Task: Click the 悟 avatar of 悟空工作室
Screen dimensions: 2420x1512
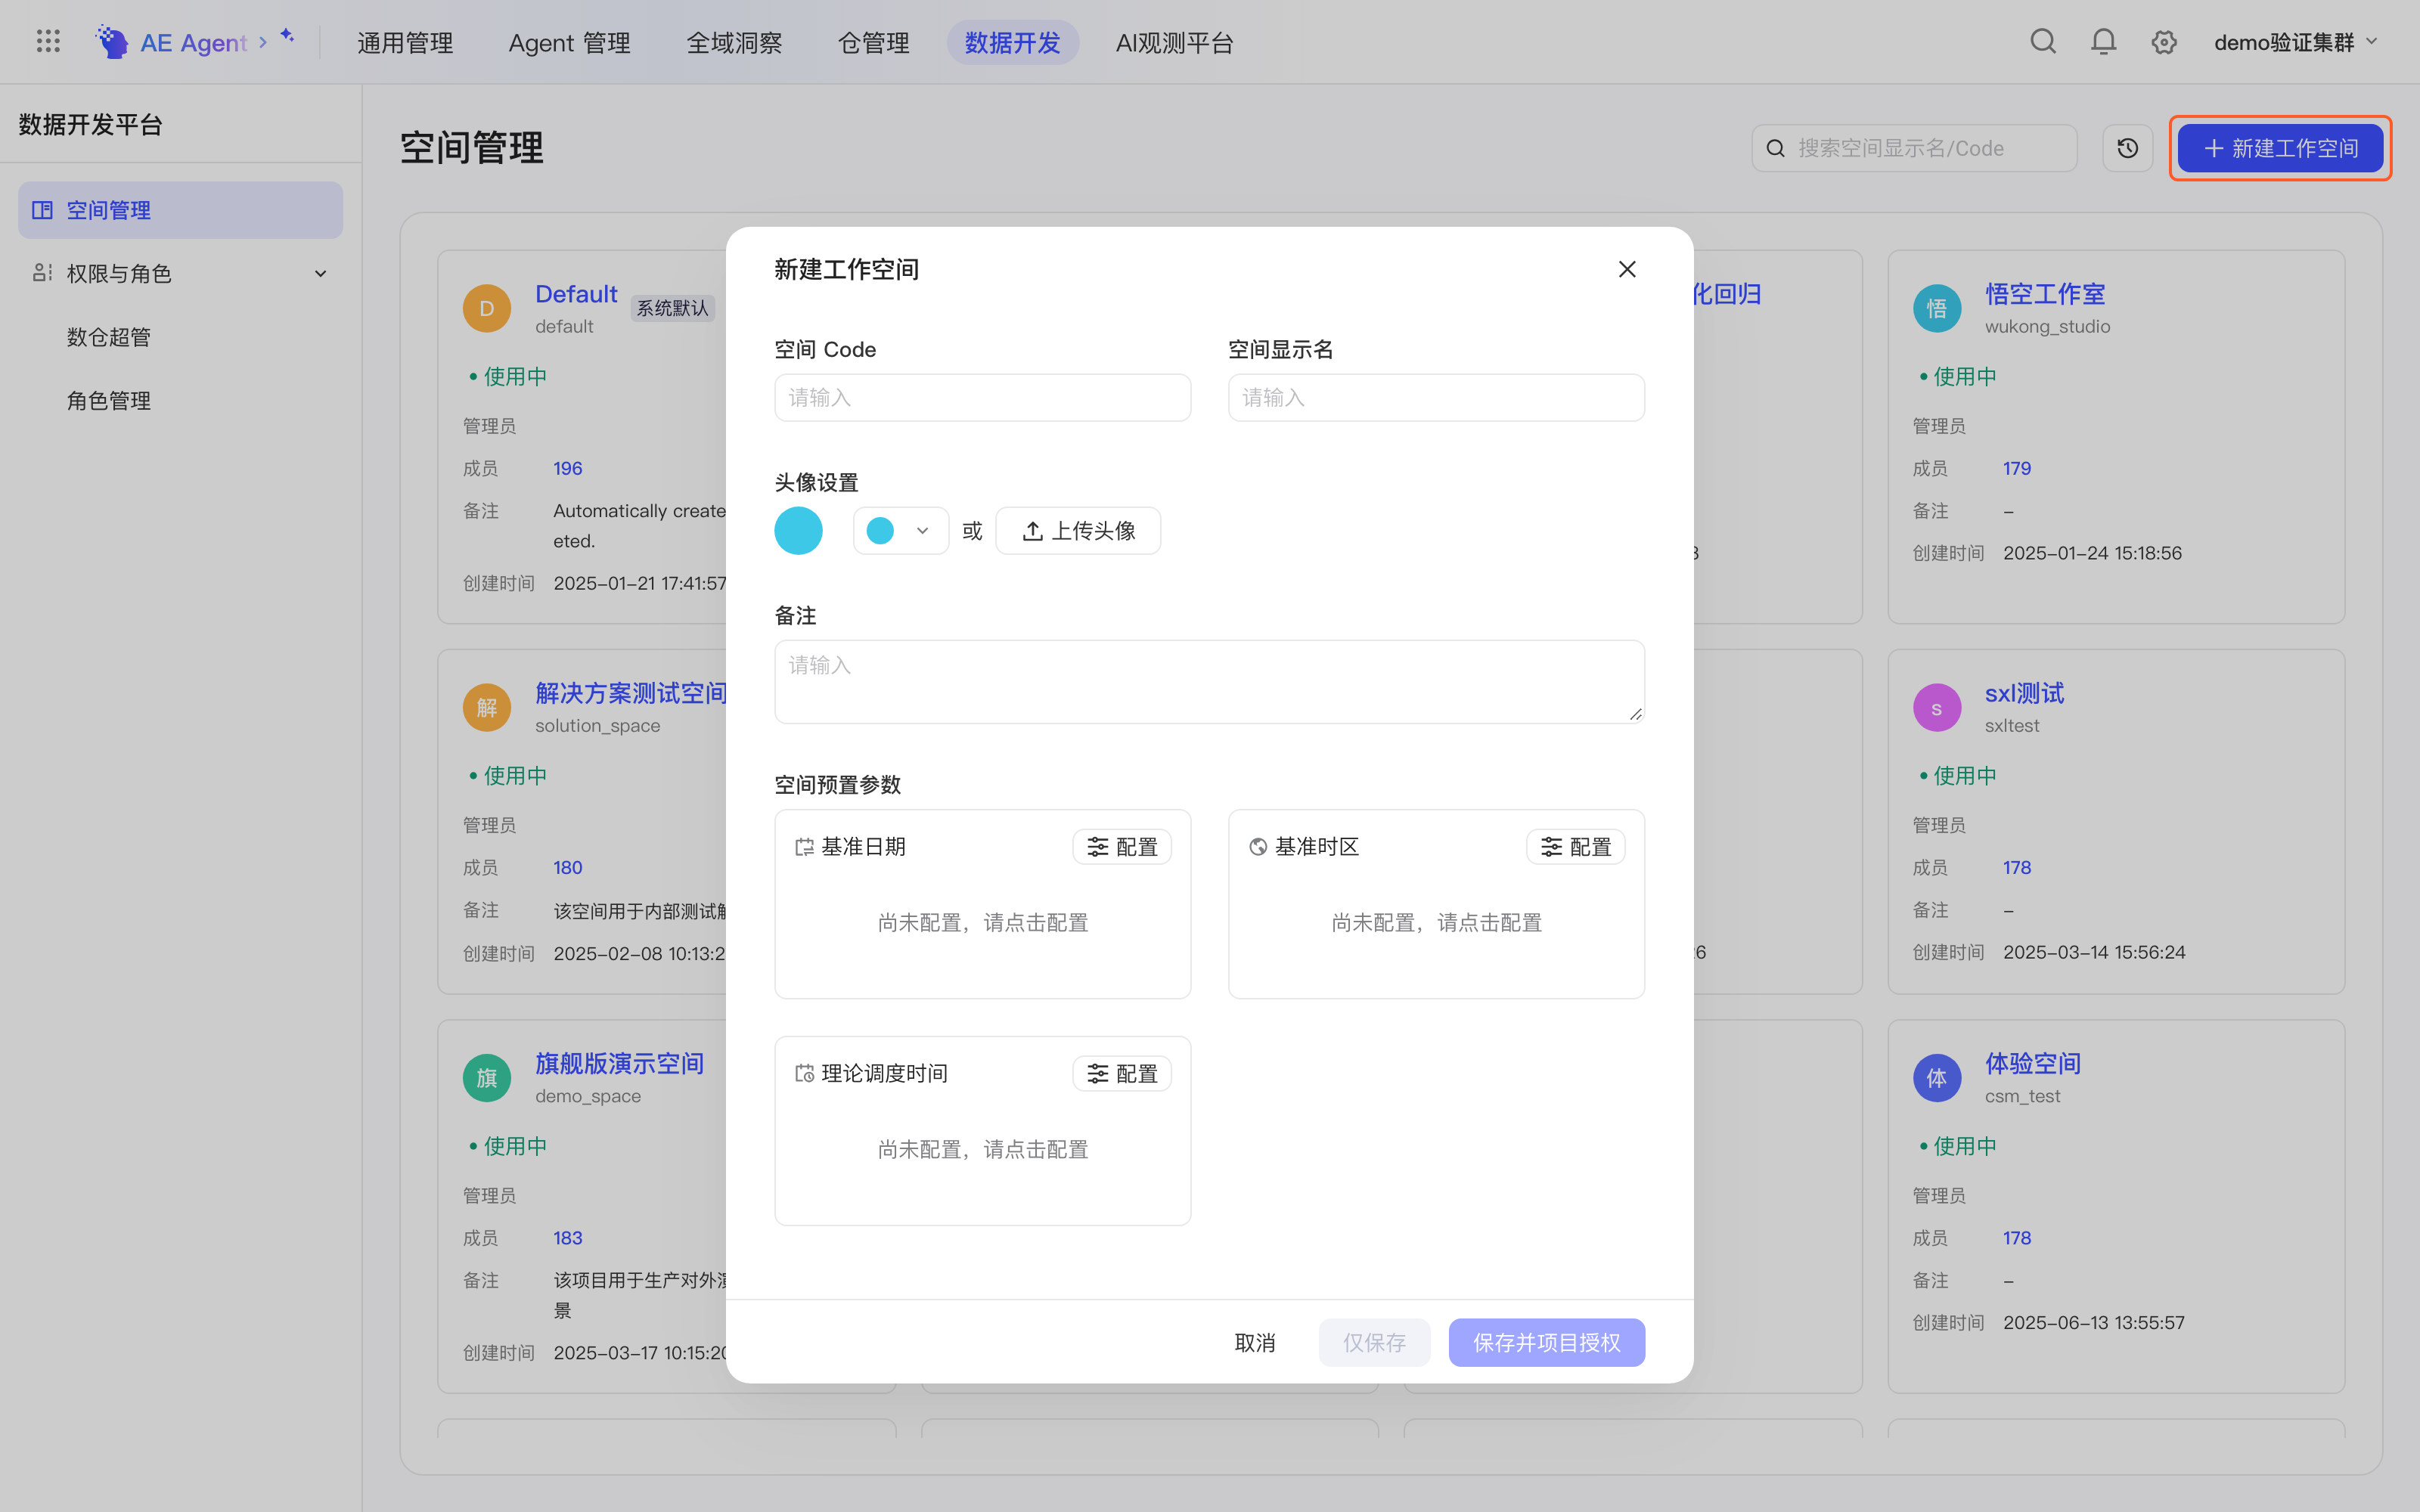Action: 1937,308
